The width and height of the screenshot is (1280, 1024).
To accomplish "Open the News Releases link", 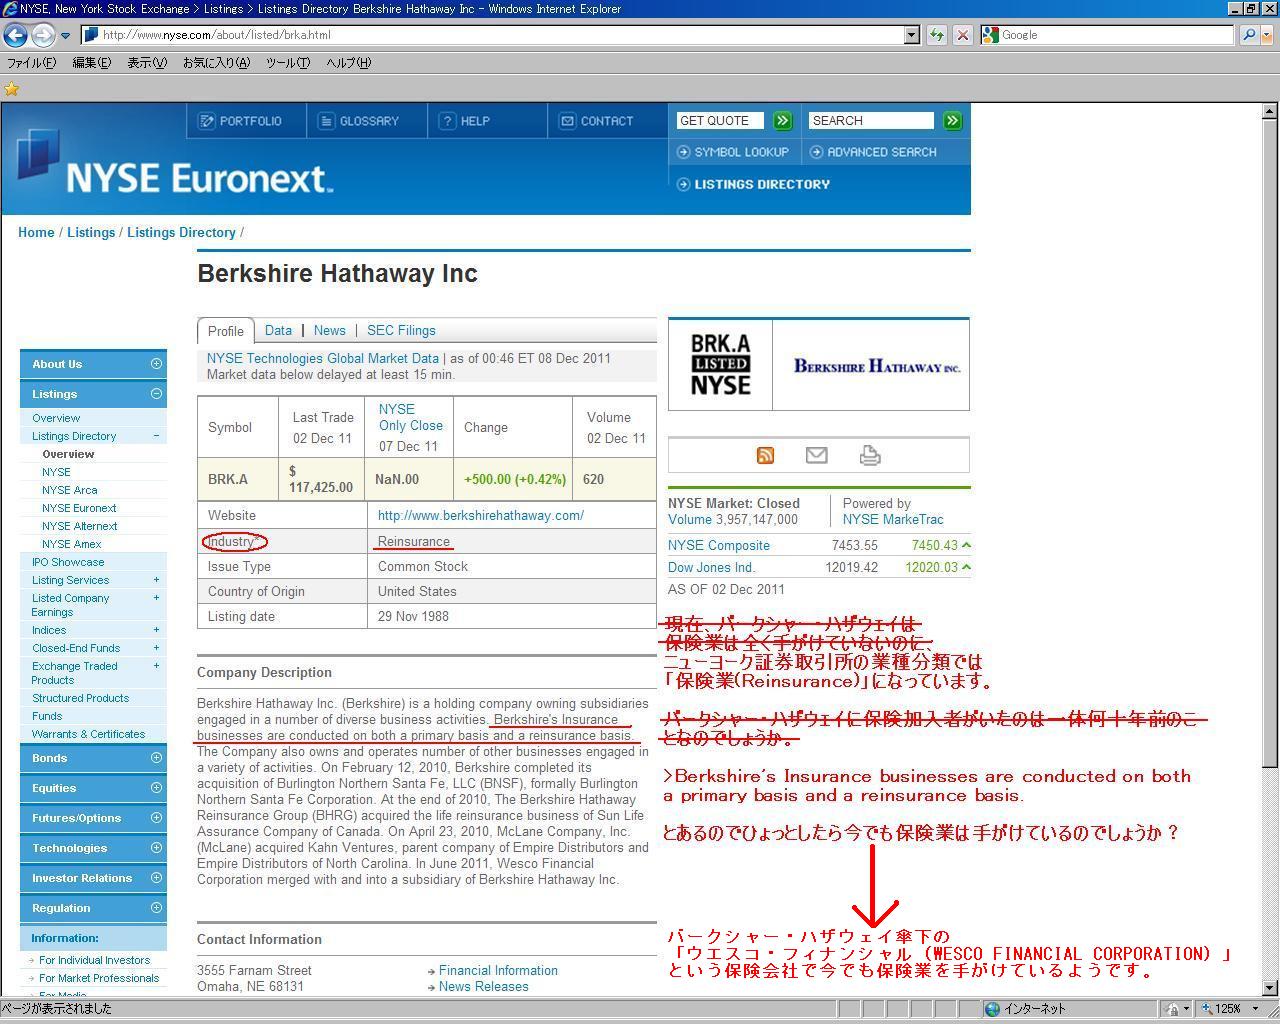I will pos(483,987).
